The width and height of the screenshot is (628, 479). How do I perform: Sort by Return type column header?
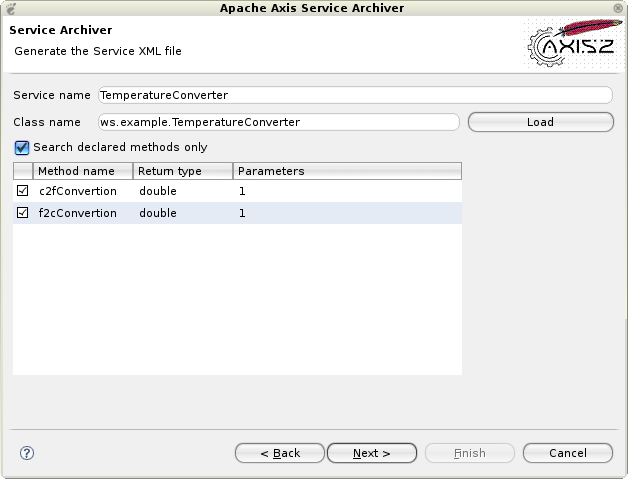[x=183, y=171]
